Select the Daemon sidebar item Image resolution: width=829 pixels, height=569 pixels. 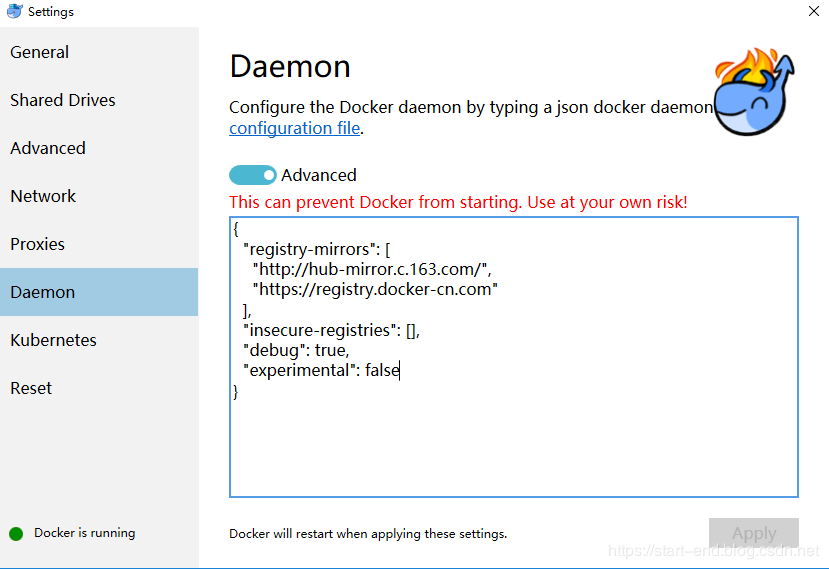tap(43, 292)
